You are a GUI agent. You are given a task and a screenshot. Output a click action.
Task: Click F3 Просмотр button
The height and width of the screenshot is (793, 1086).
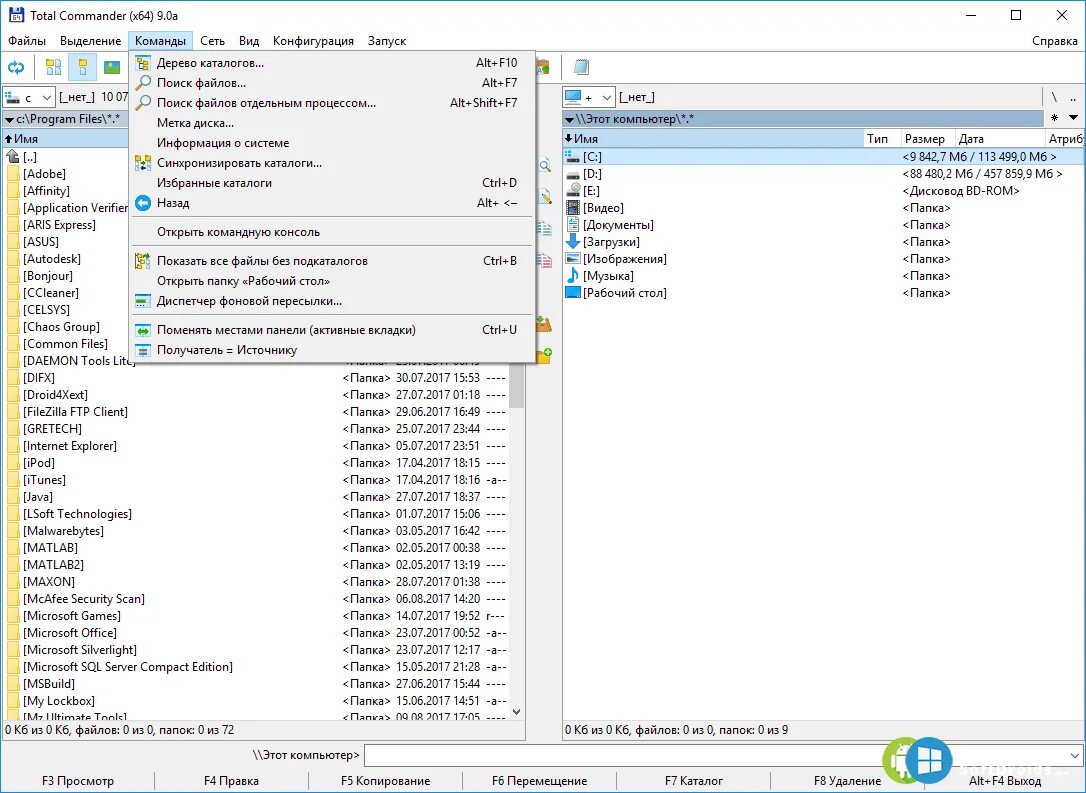pos(78,781)
